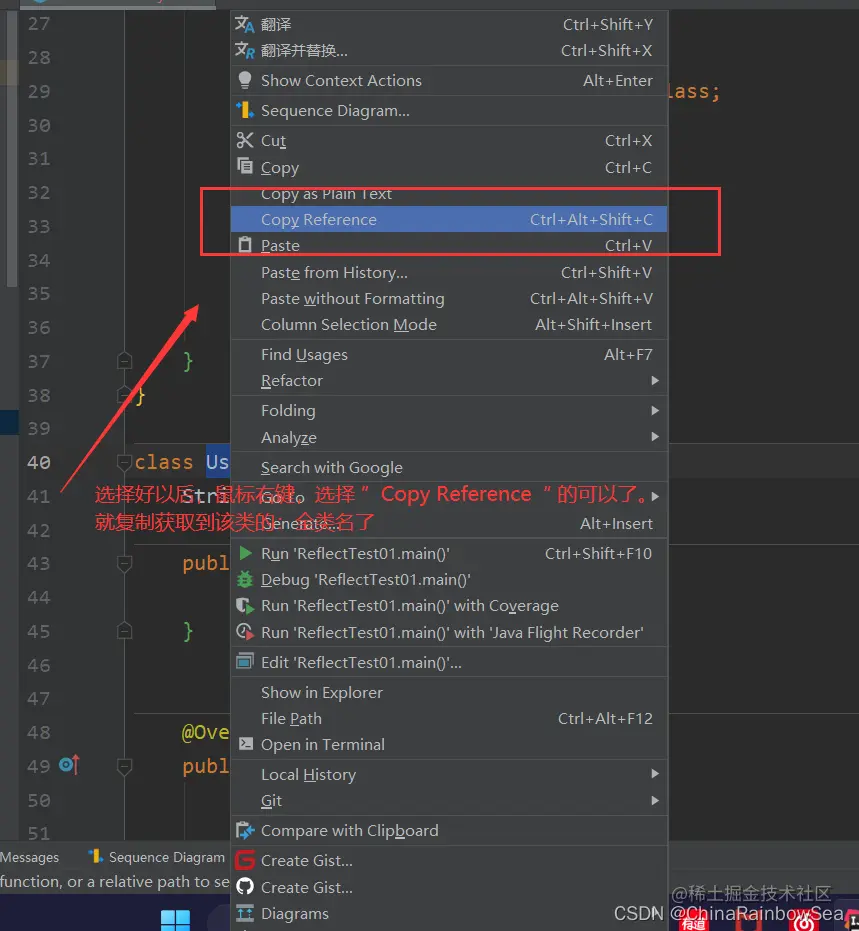Click the Paste clipboard icon
The height and width of the screenshot is (931, 859).
245,245
